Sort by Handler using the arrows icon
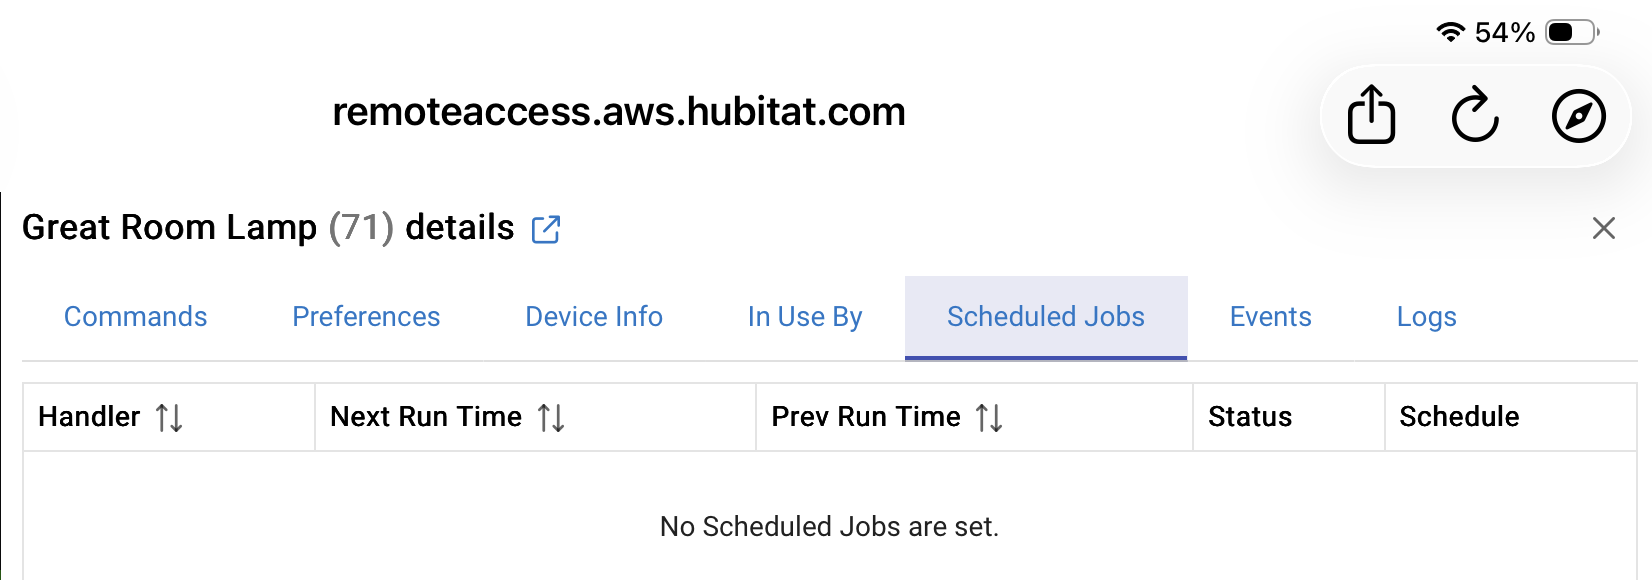The width and height of the screenshot is (1652, 580). [169, 417]
